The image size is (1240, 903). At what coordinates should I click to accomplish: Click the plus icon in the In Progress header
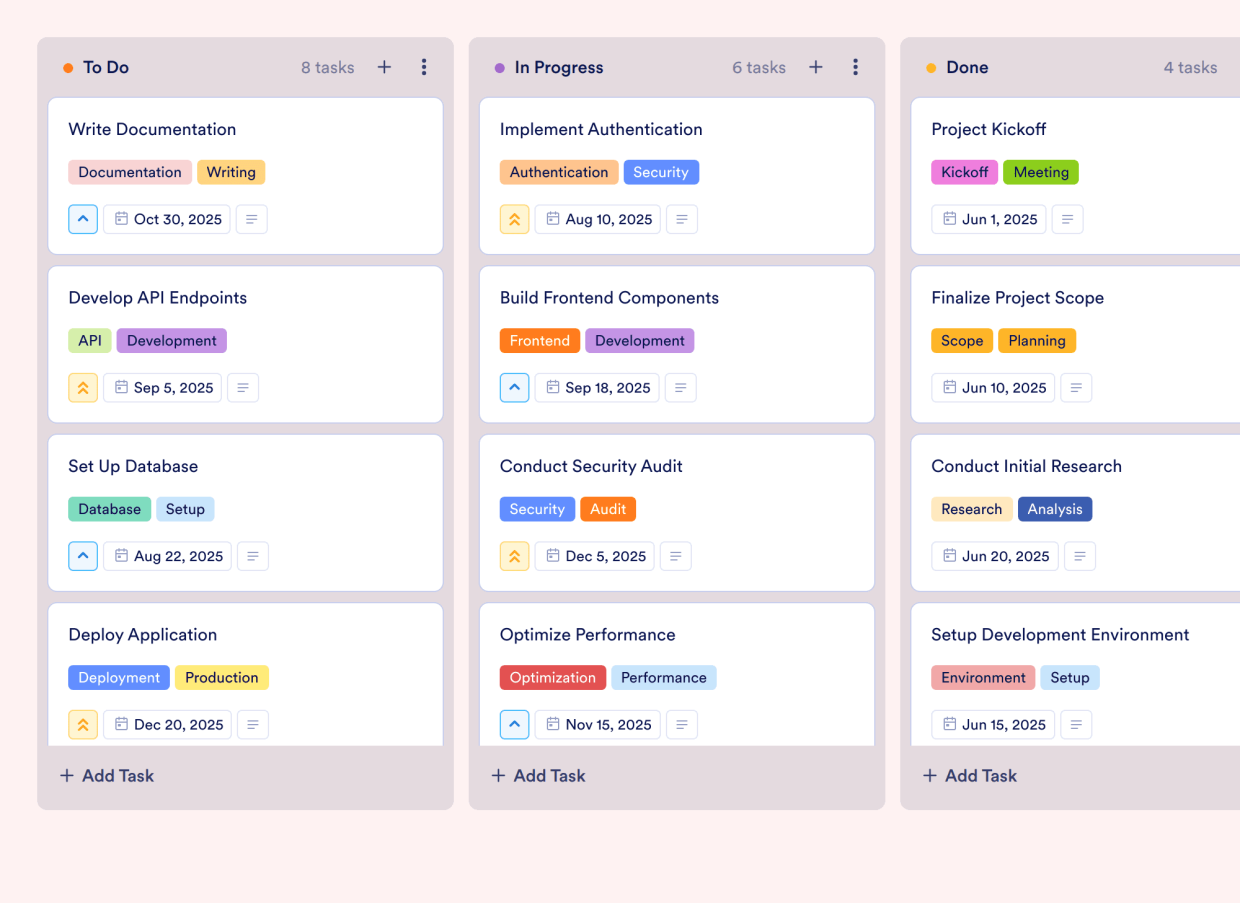(815, 67)
